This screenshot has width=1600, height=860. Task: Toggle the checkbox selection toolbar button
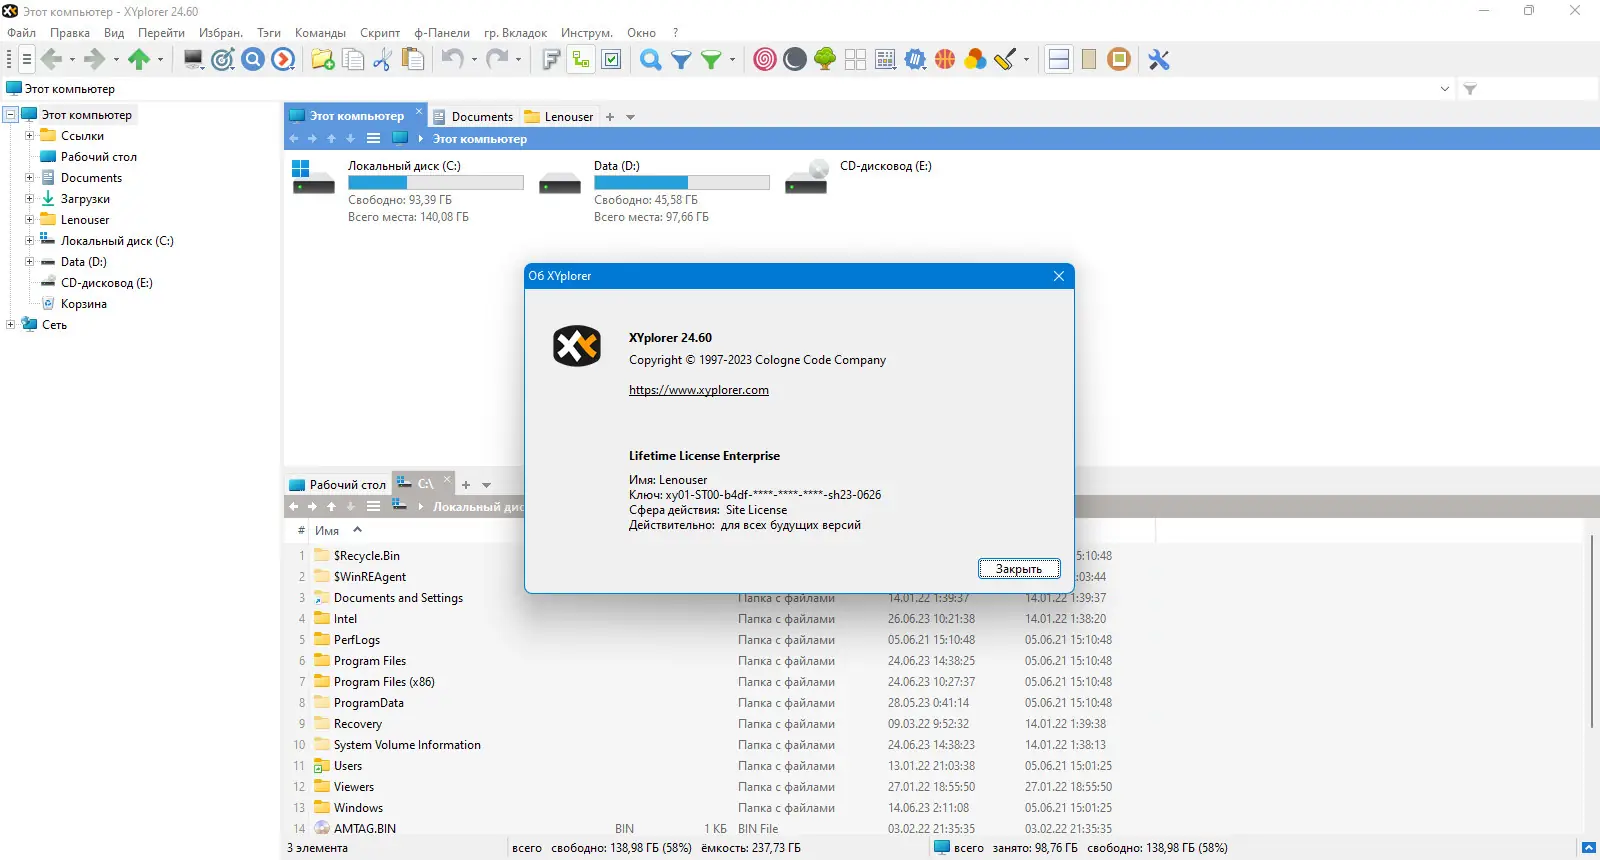[x=611, y=60]
